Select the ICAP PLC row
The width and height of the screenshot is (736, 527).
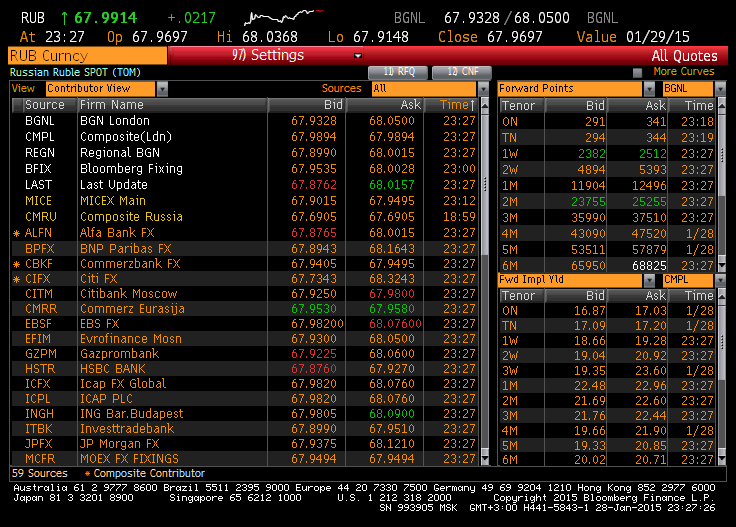point(245,399)
